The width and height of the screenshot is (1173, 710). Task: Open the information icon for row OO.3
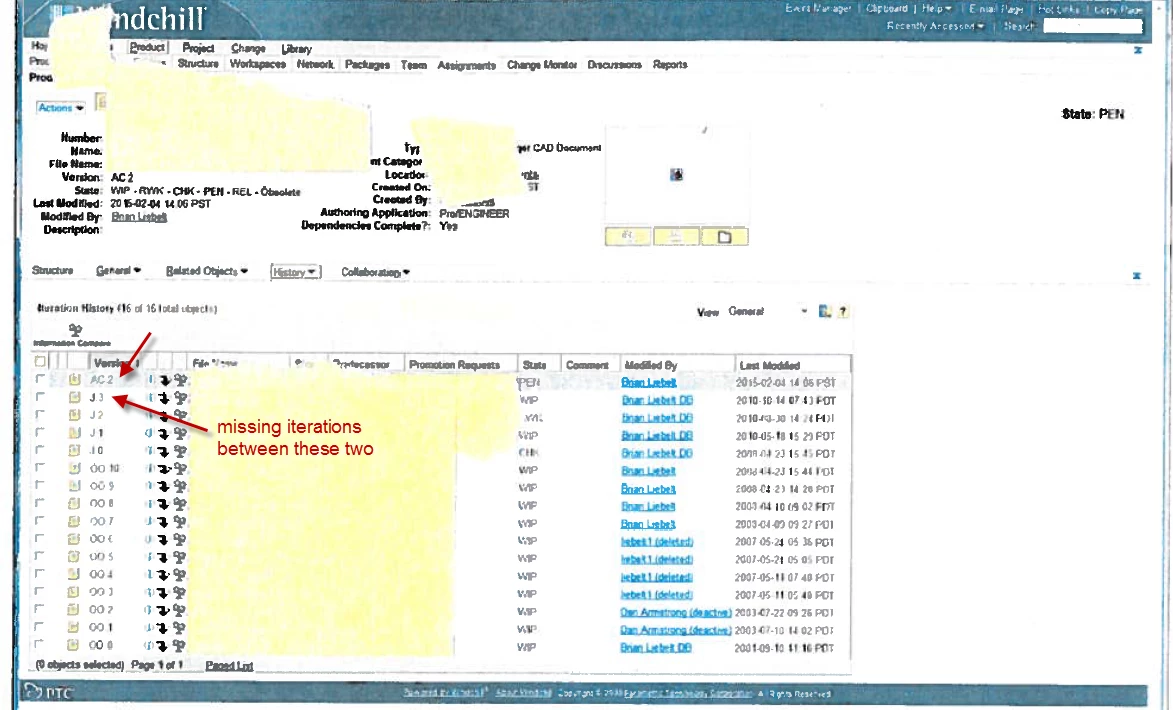(150, 593)
